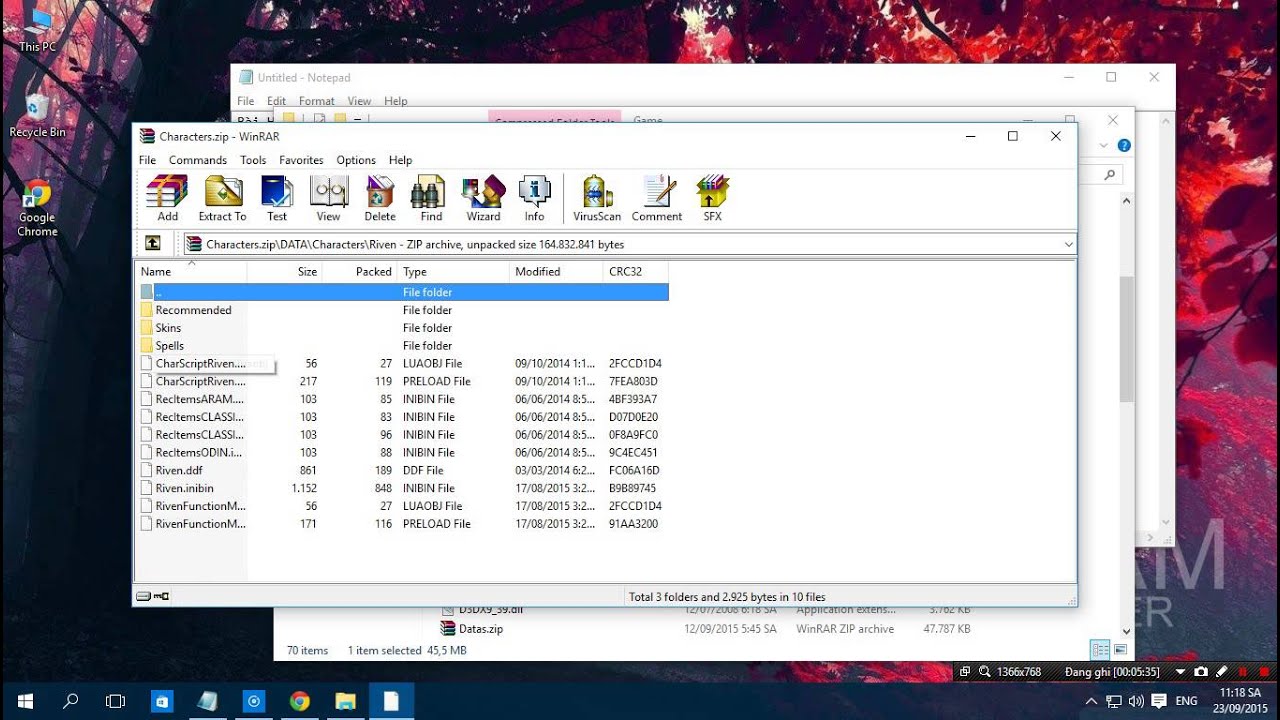
Task: Open the Format menu in Notepad
Action: click(316, 101)
